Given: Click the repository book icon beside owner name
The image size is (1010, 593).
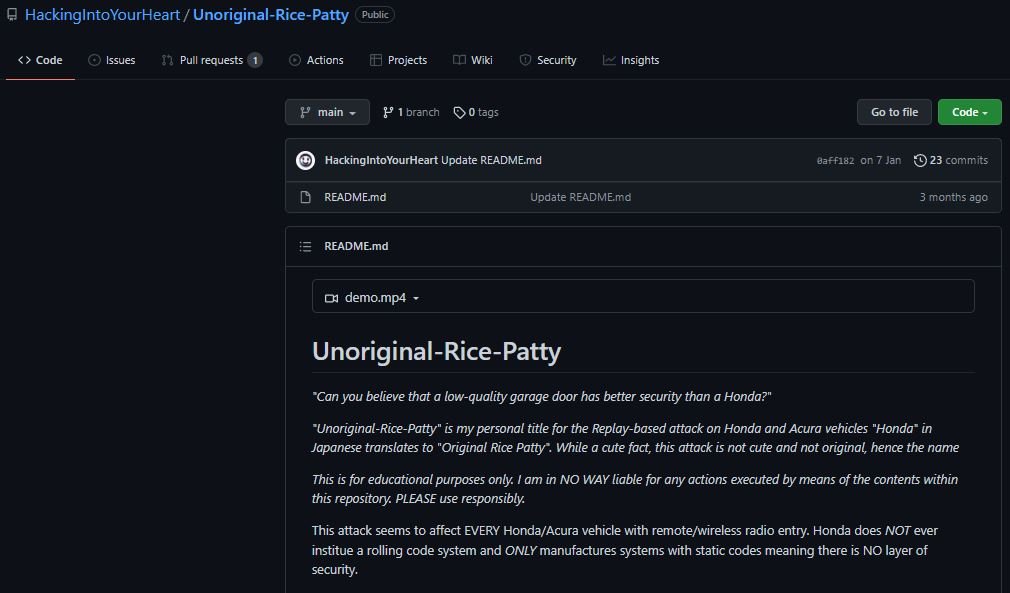Looking at the screenshot, I should (12, 14).
